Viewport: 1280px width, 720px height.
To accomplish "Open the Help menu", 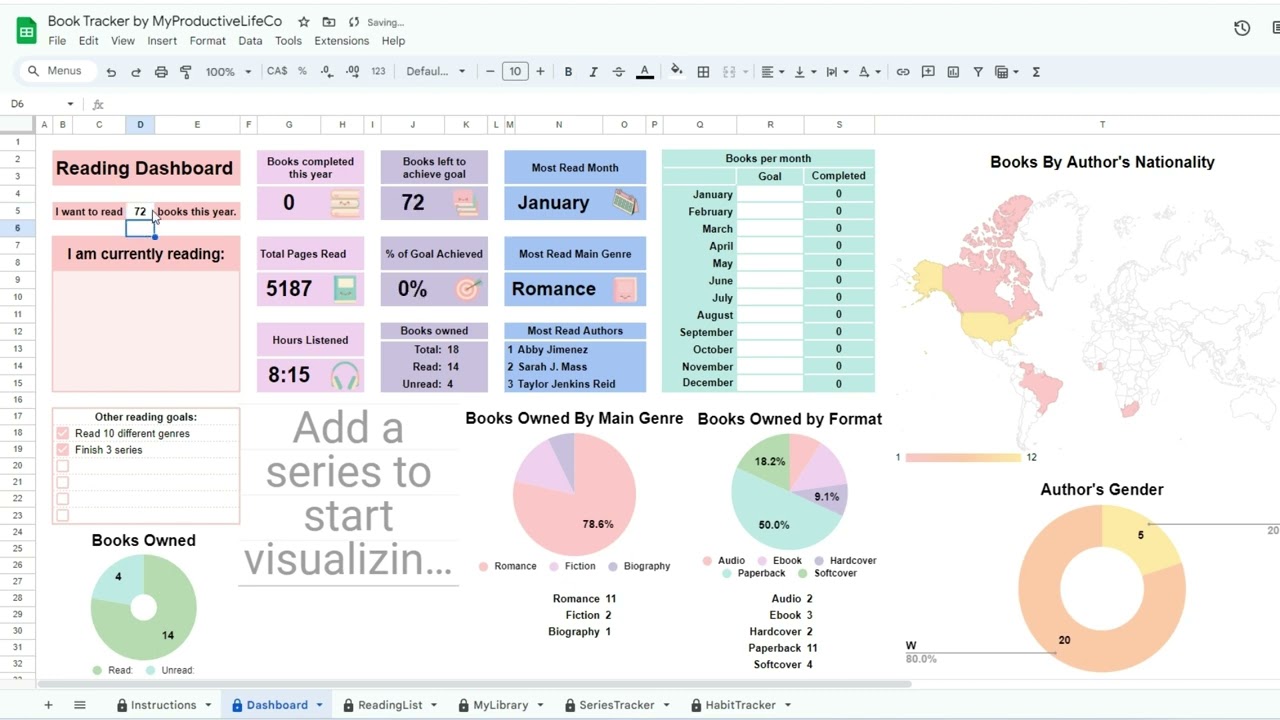I will click(x=393, y=41).
